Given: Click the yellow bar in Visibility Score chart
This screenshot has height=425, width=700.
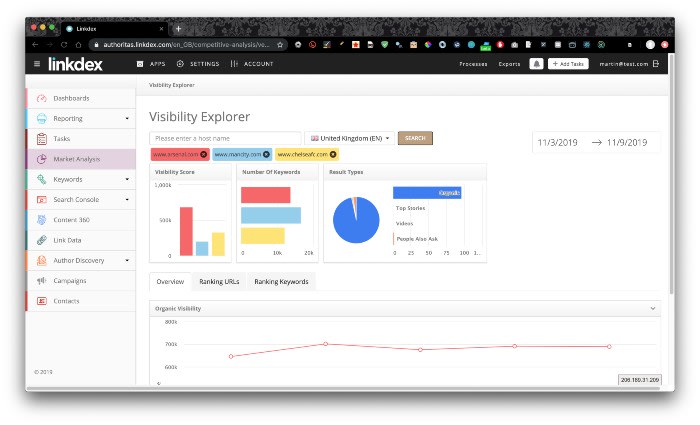Looking at the screenshot, I should pyautogui.click(x=218, y=244).
